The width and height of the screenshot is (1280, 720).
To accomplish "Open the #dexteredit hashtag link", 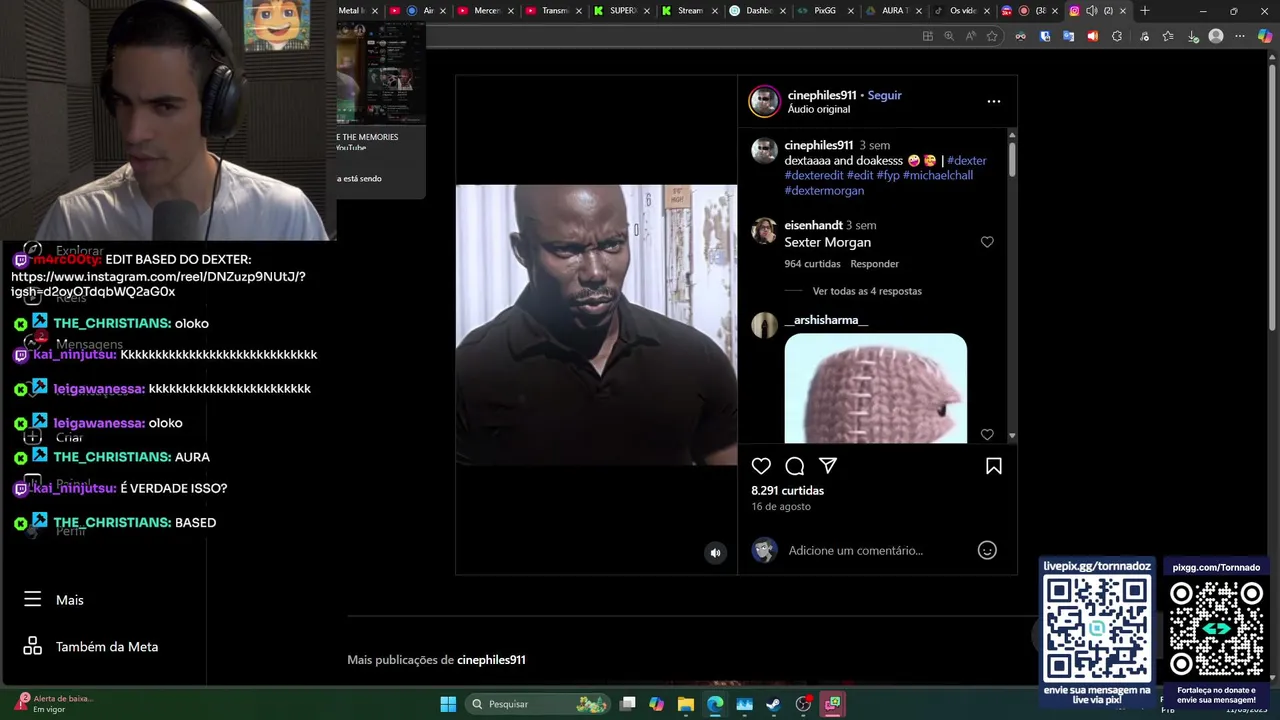I will point(814,175).
